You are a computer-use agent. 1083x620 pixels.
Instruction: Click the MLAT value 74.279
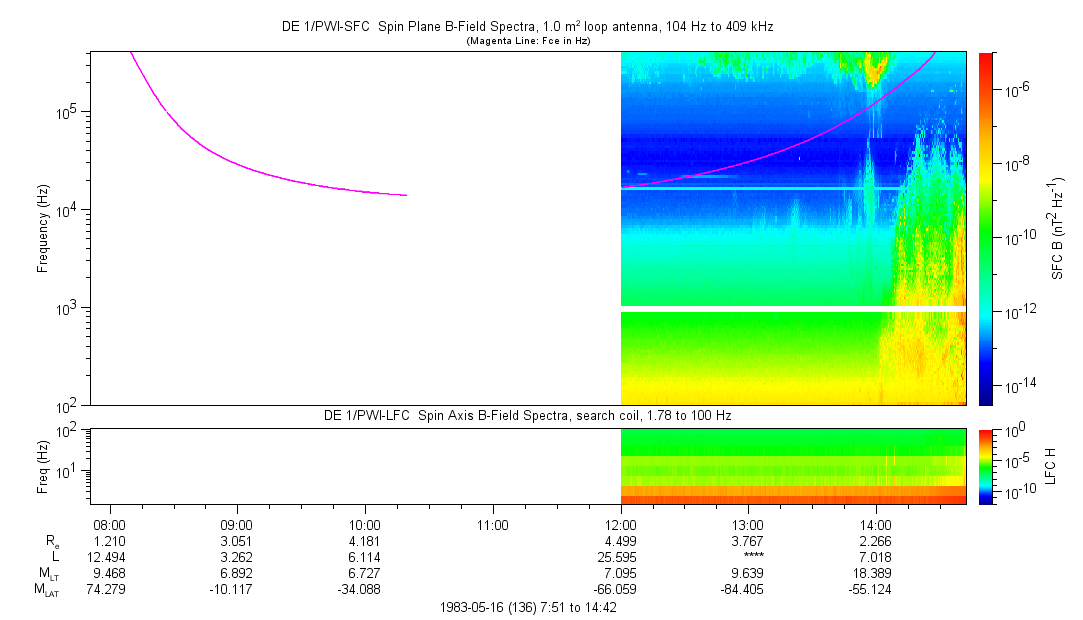109,589
